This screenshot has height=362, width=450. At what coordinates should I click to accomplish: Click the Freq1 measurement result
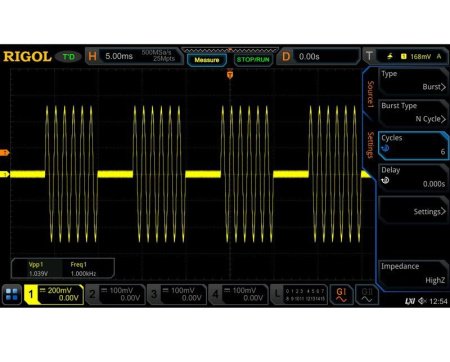(x=83, y=269)
